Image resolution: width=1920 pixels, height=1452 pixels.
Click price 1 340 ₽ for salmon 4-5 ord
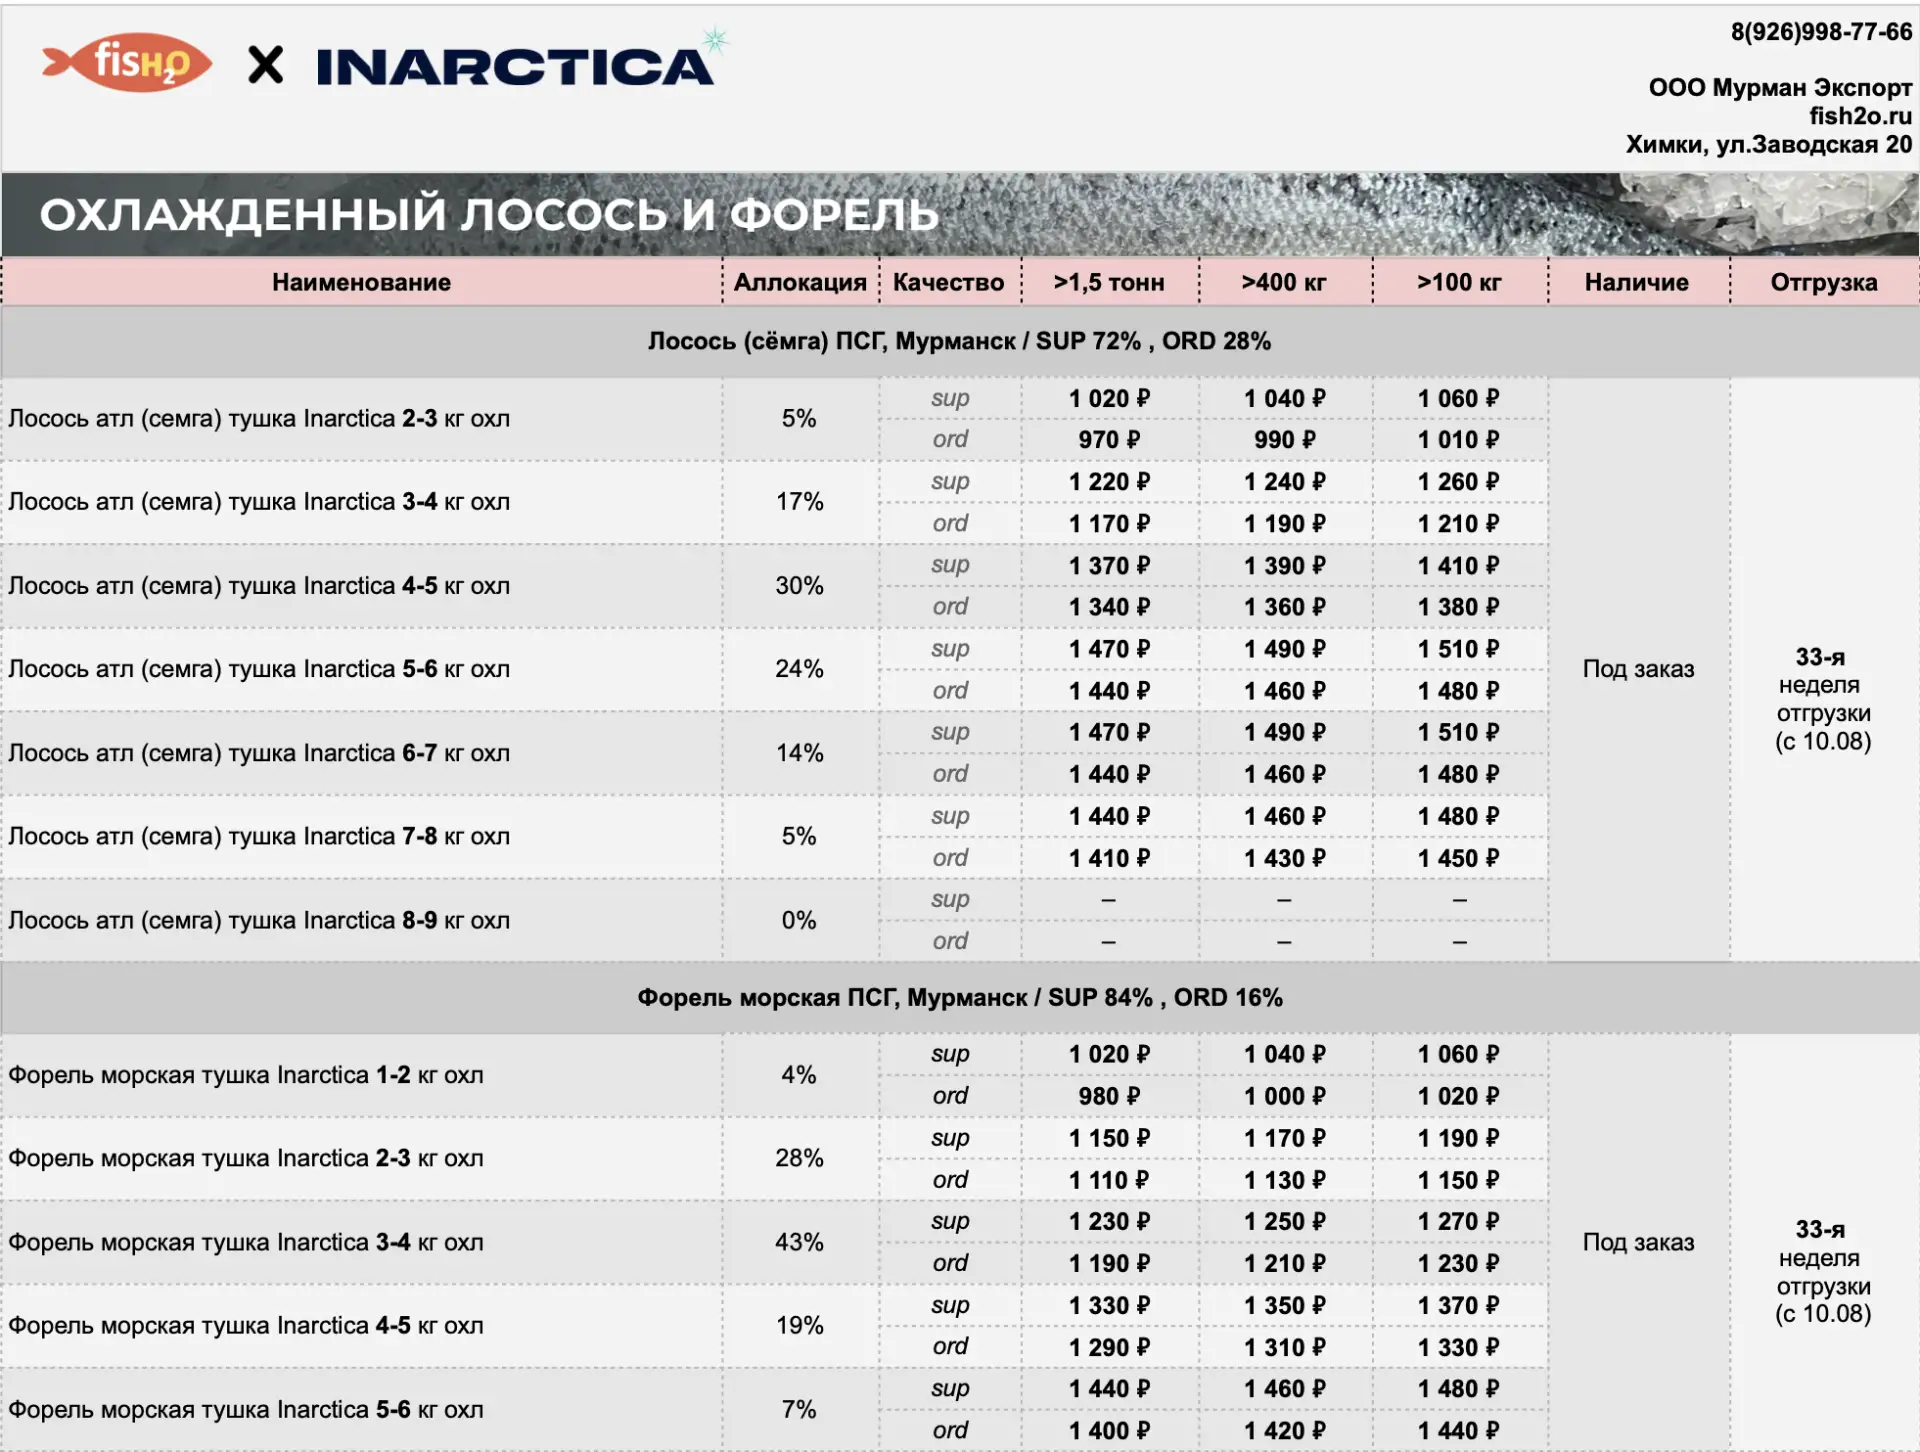(1109, 607)
